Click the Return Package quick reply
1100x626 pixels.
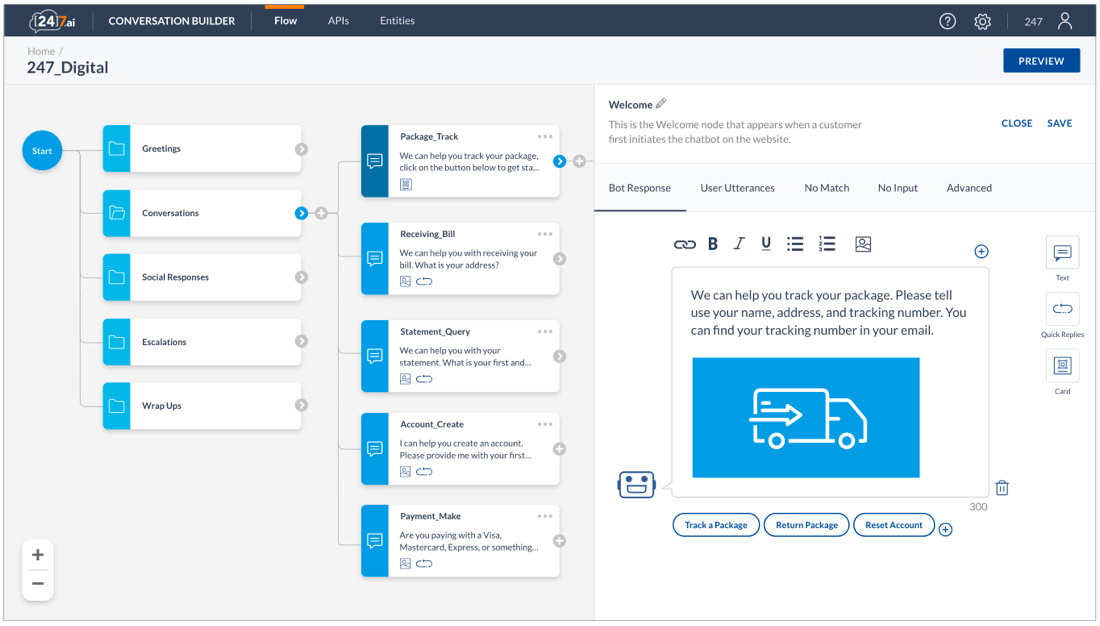pyautogui.click(x=807, y=525)
